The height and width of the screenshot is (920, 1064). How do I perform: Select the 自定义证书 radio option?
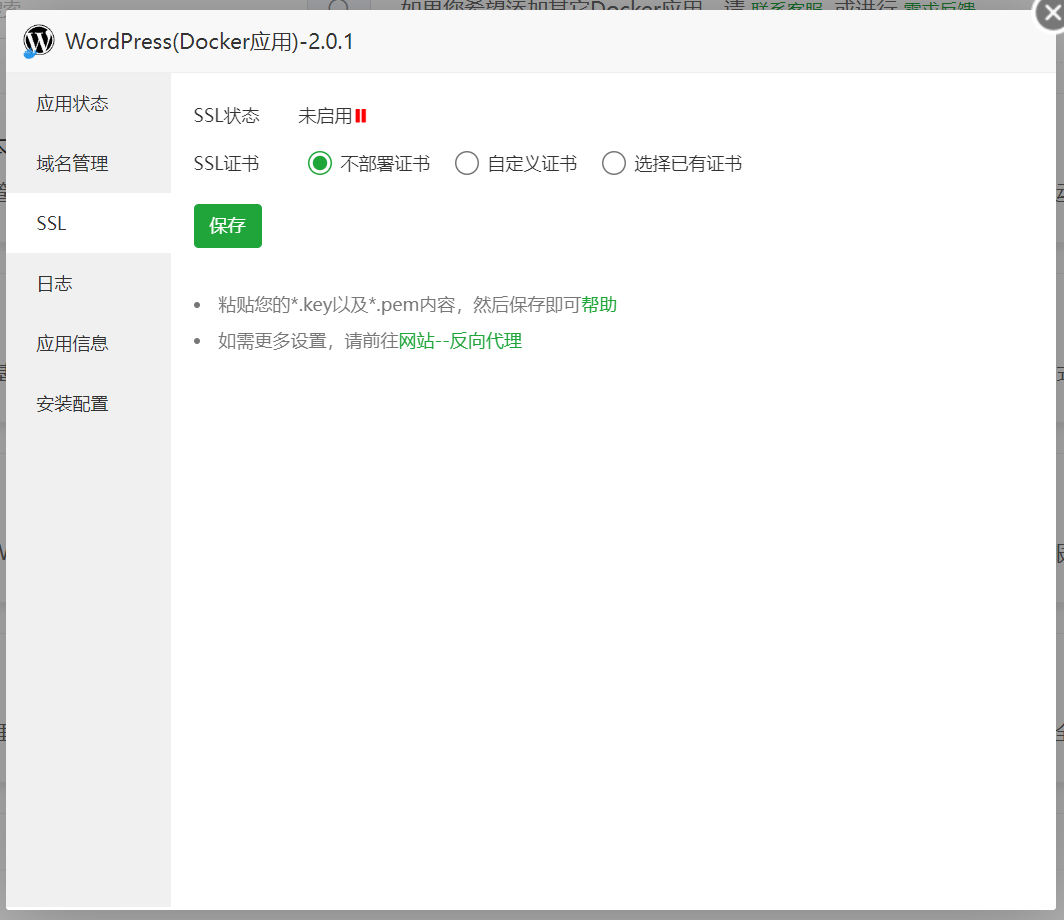pyautogui.click(x=467, y=164)
